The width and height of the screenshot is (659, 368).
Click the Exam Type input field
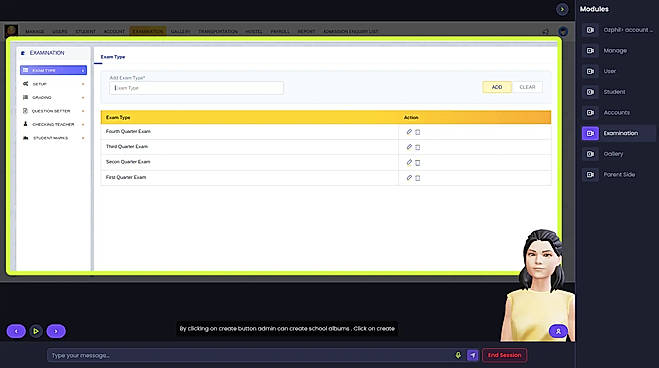196,88
